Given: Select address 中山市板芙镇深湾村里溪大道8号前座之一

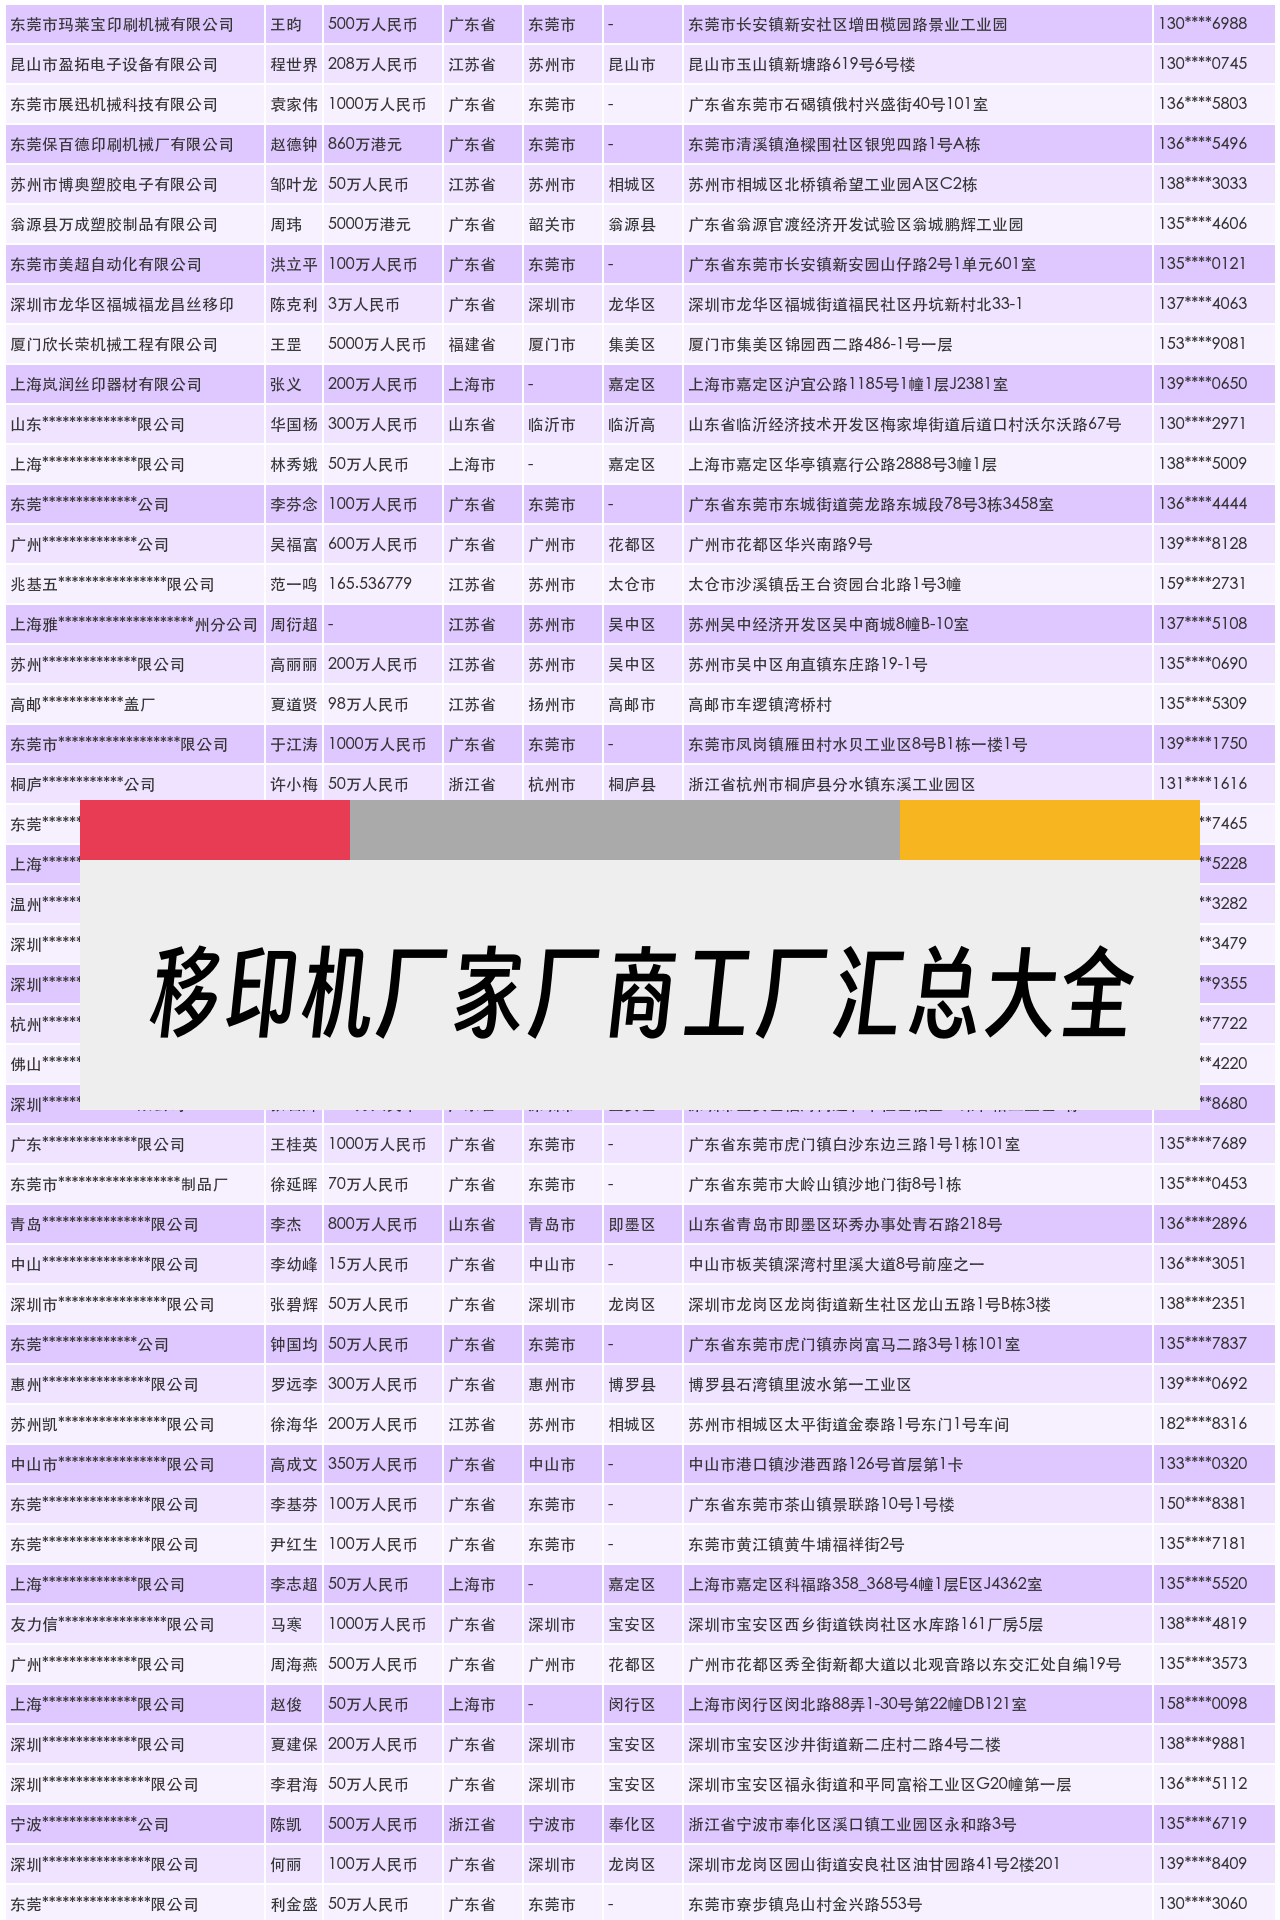Looking at the screenshot, I should (x=836, y=1264).
